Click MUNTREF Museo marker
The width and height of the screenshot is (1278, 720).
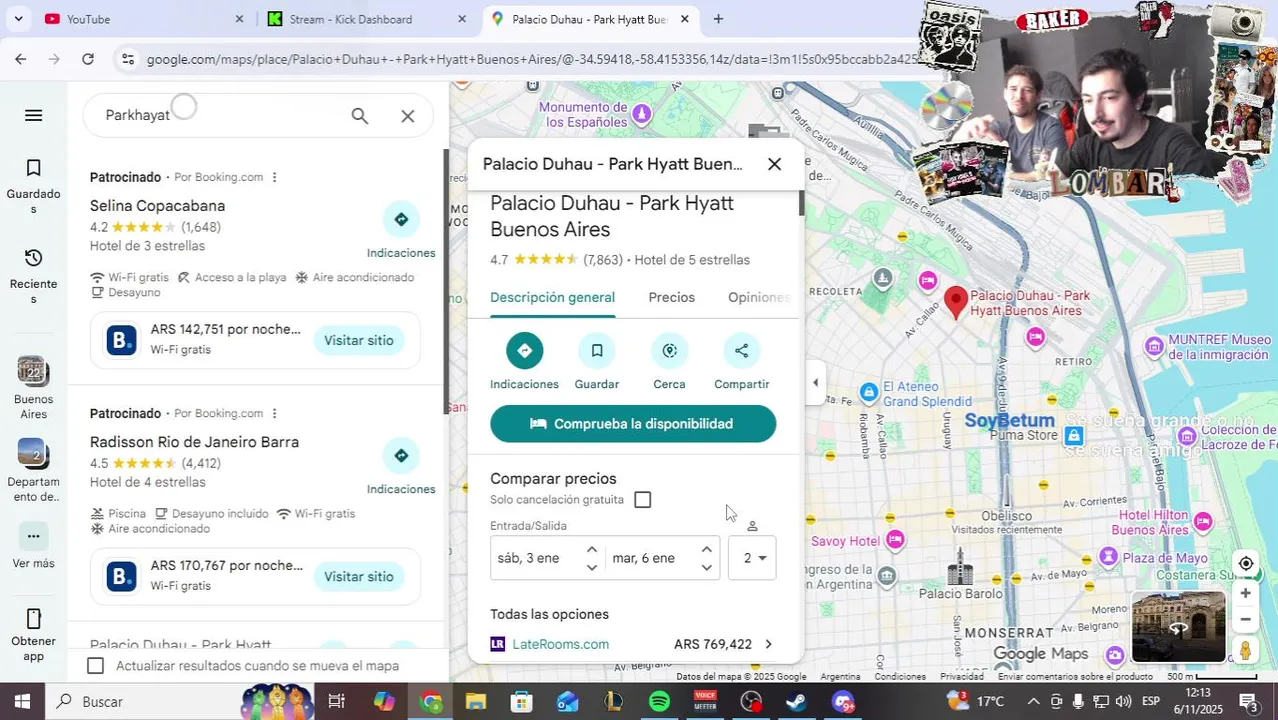click(1155, 347)
